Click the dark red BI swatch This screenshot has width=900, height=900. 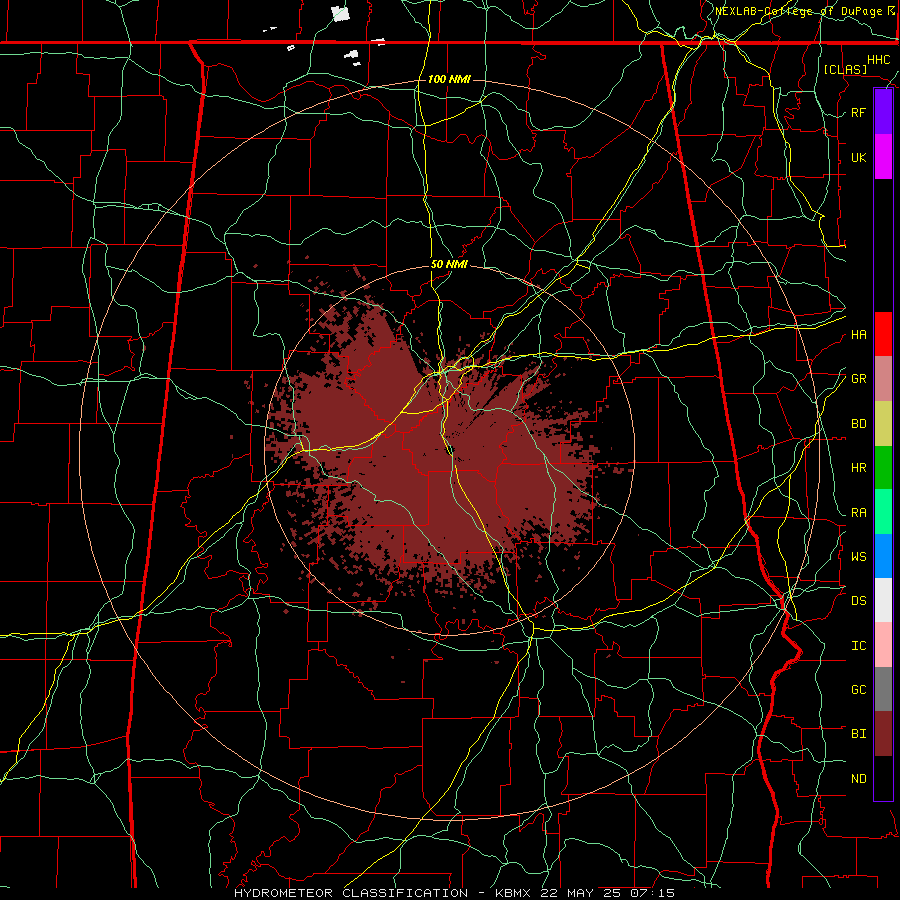[883, 734]
